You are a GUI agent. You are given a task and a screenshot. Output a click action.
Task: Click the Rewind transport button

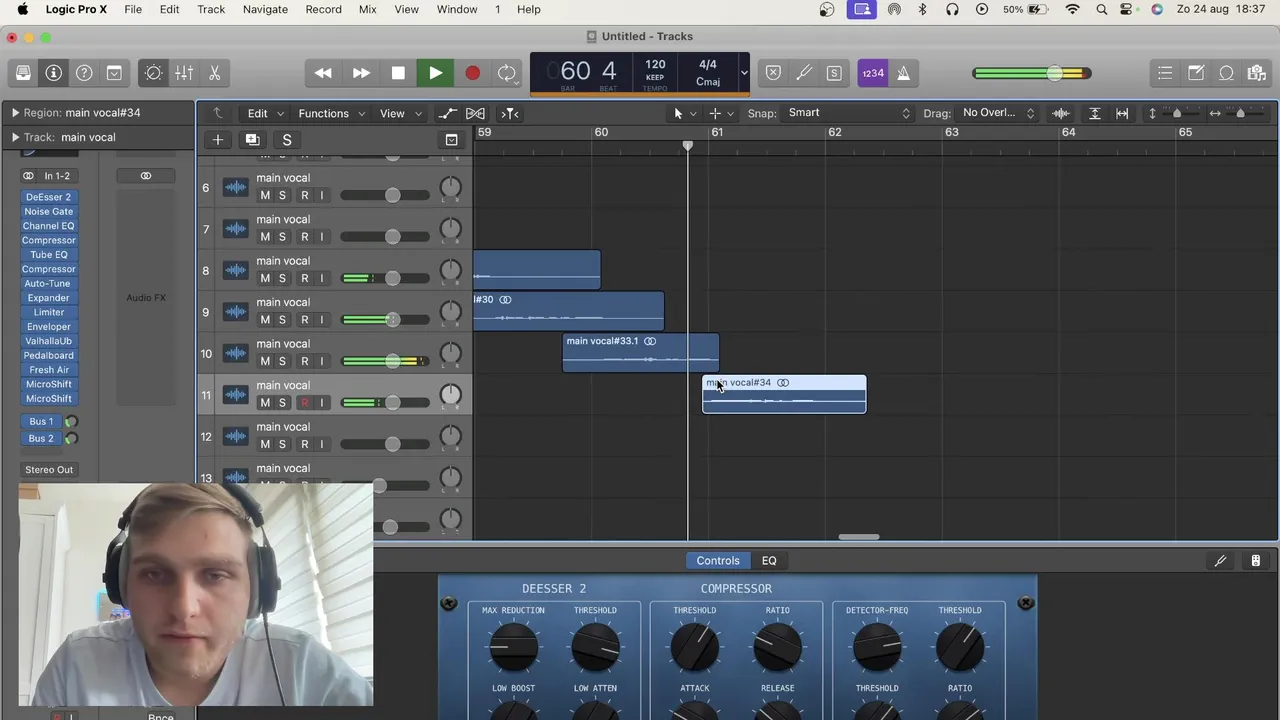coord(323,73)
